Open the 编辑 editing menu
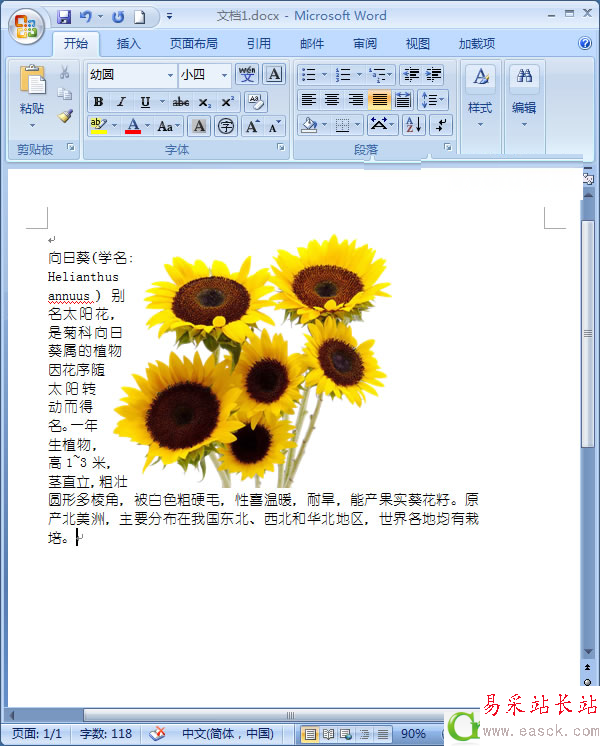This screenshot has height=746, width=600. (524, 96)
